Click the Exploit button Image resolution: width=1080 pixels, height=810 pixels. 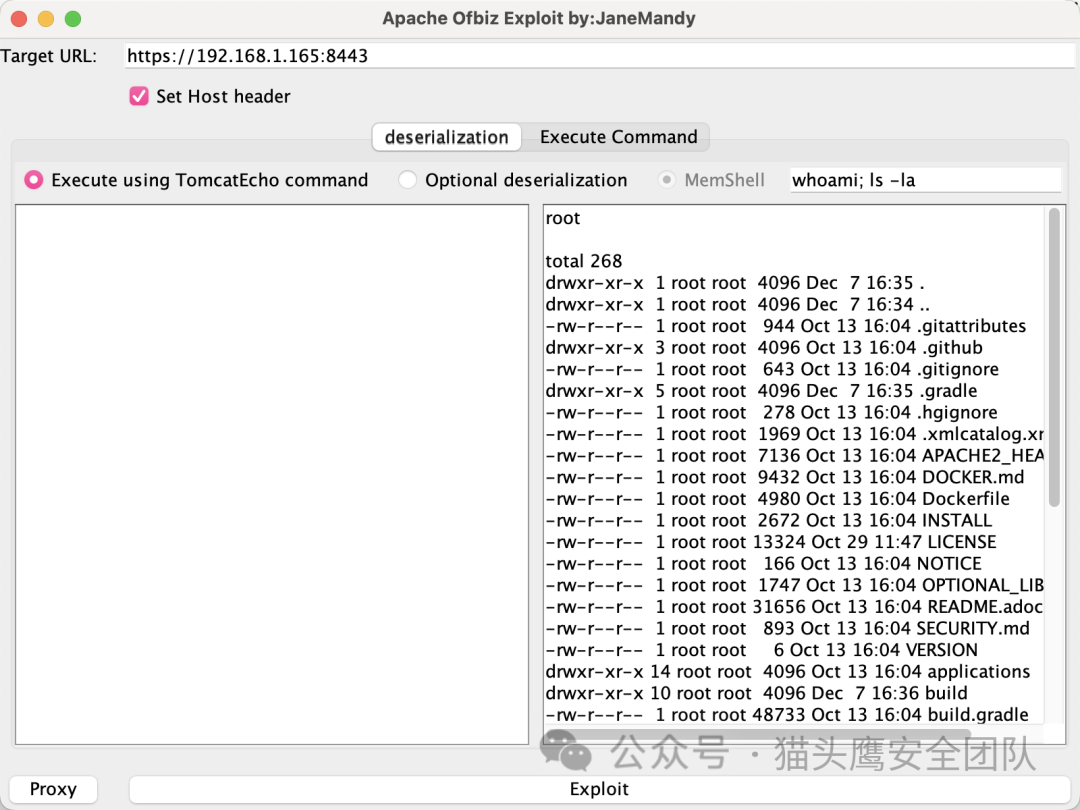(599, 789)
